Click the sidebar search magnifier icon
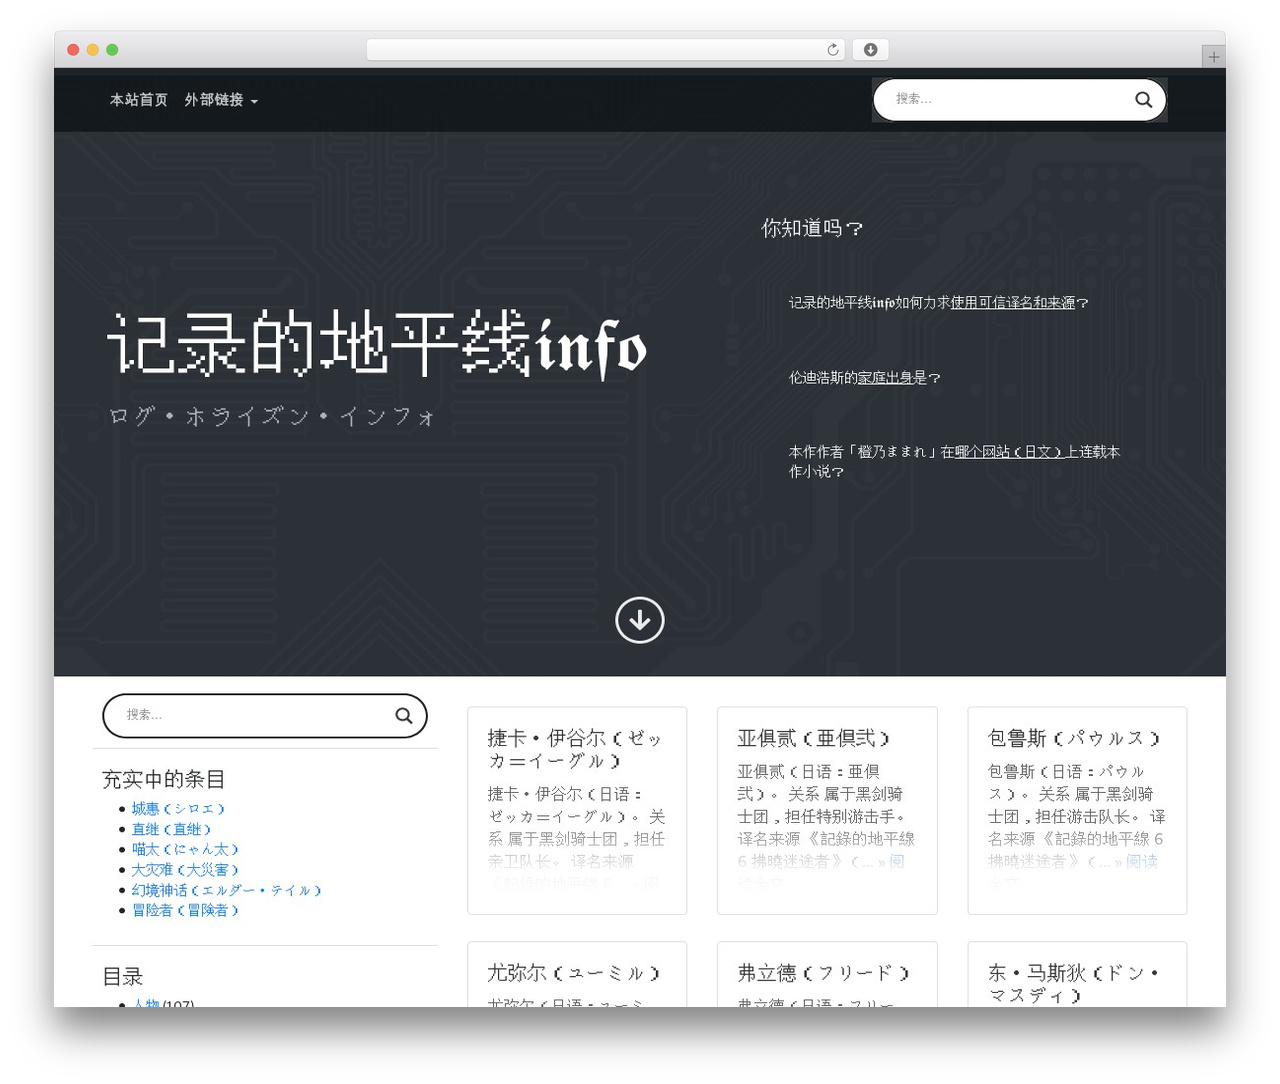Screen dimensions: 1280x1084 coord(403,716)
